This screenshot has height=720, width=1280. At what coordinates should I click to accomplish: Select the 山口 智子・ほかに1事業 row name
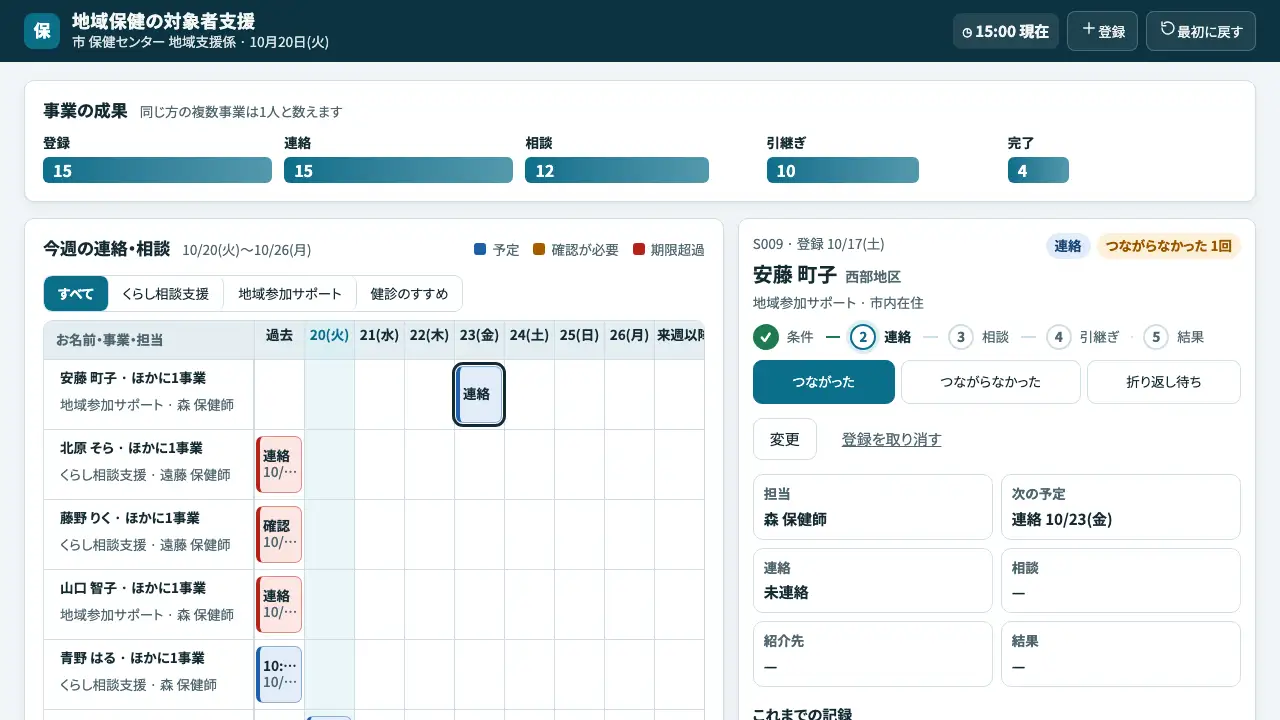pos(133,588)
